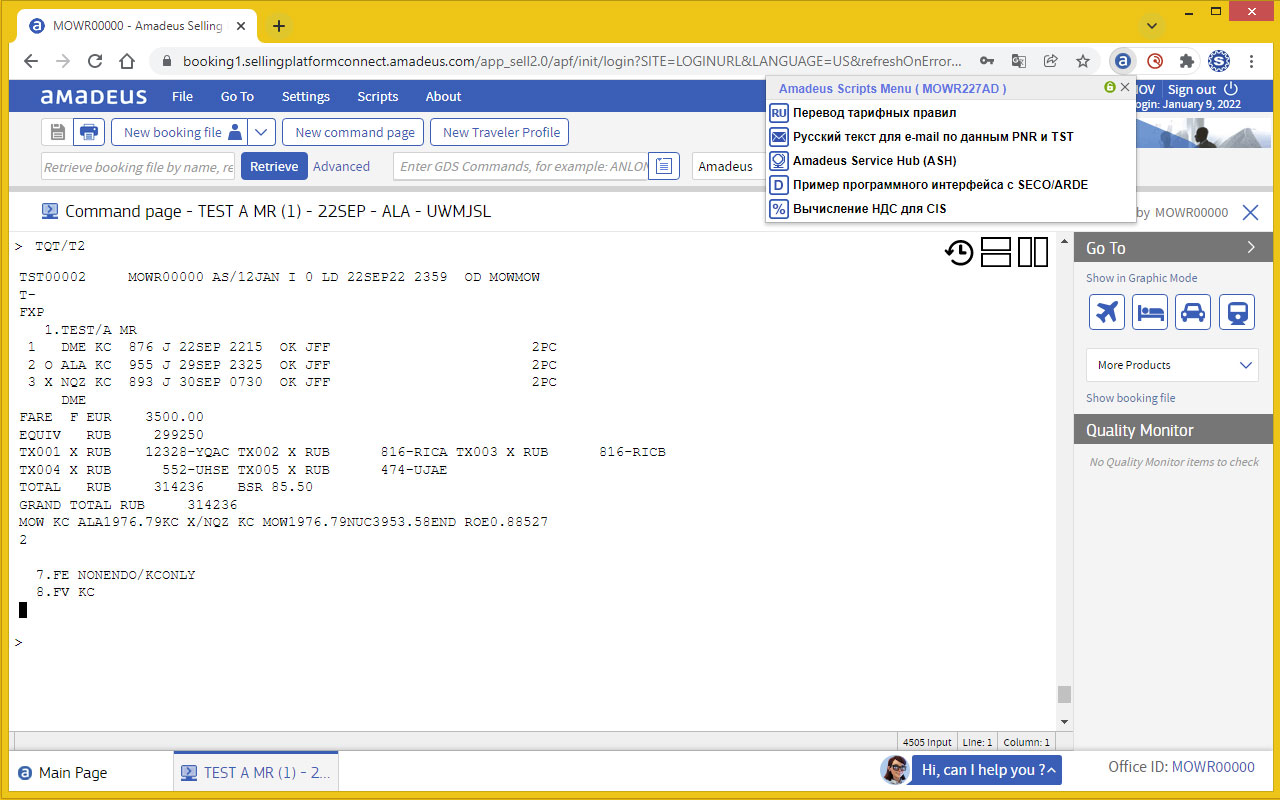The image size is (1280, 800).
Task: Click the retrieve booking file input field
Action: click(x=138, y=166)
